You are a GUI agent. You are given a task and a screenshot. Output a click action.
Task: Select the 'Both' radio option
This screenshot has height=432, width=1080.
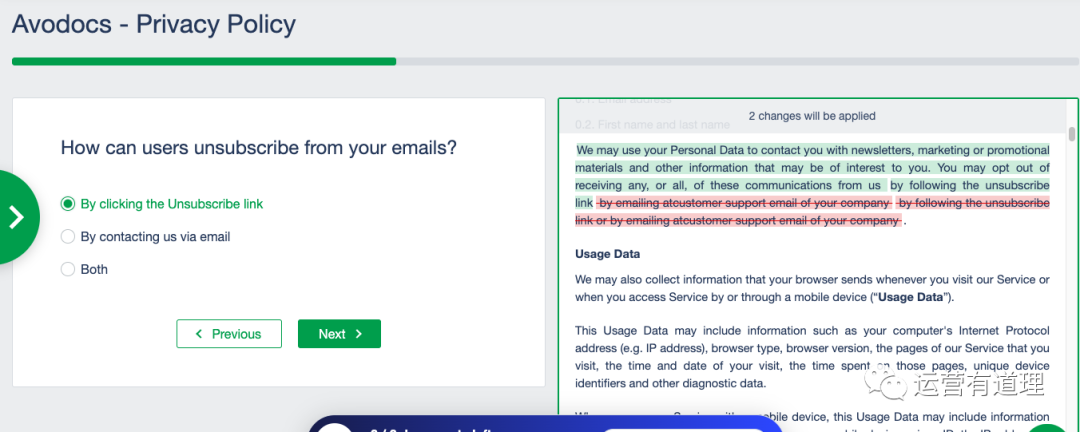tap(68, 269)
